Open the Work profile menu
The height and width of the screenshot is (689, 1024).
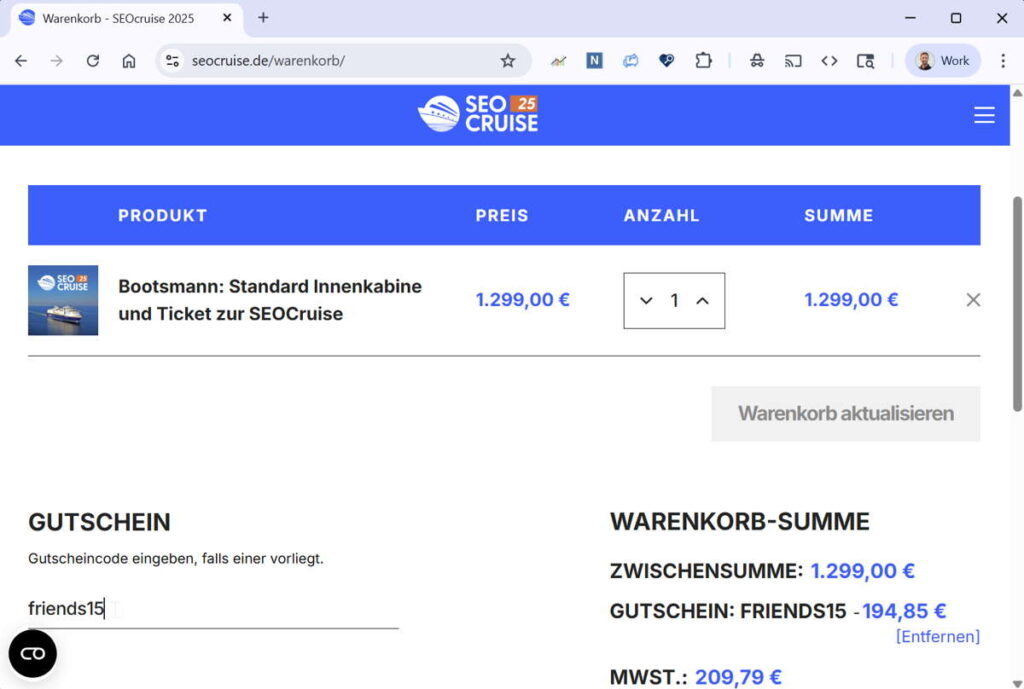point(942,61)
